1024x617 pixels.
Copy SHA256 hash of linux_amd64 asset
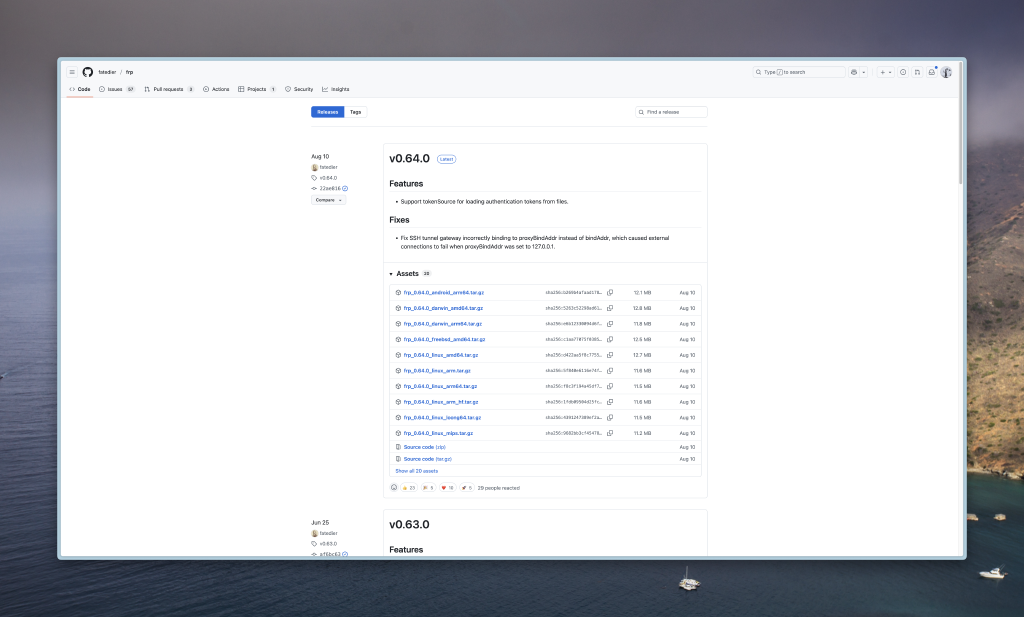(x=610, y=355)
